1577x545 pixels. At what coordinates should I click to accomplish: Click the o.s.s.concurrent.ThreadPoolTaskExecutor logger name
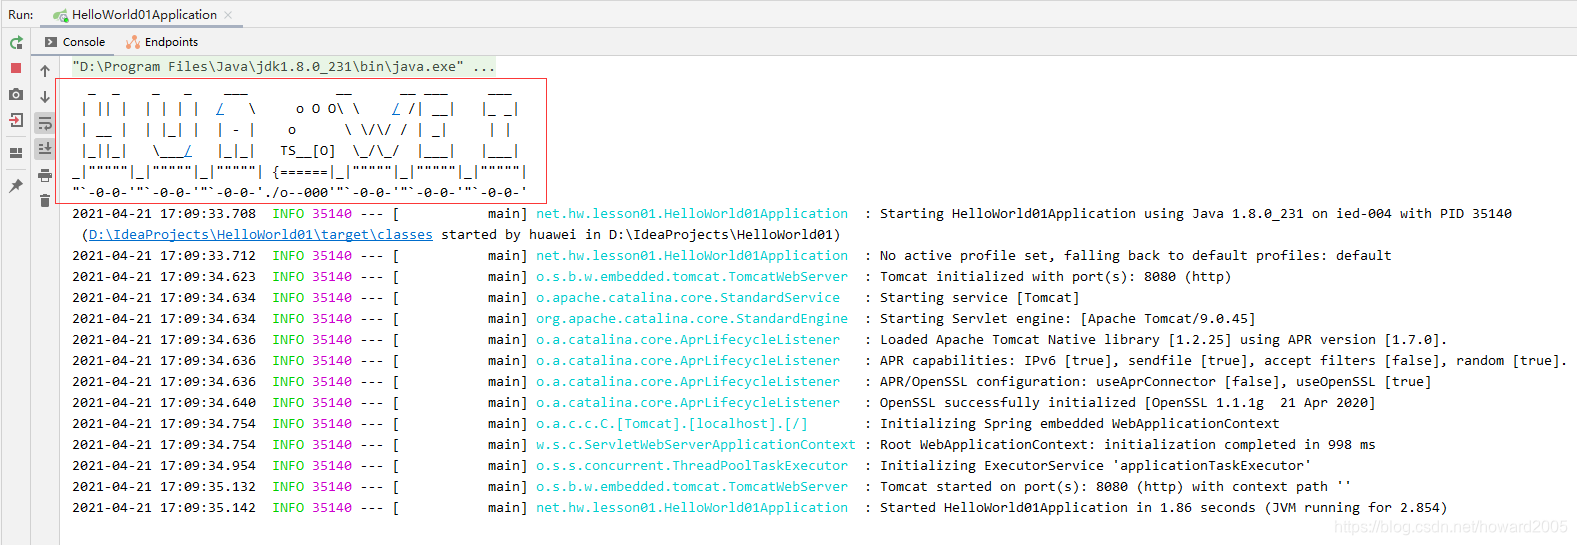(692, 466)
